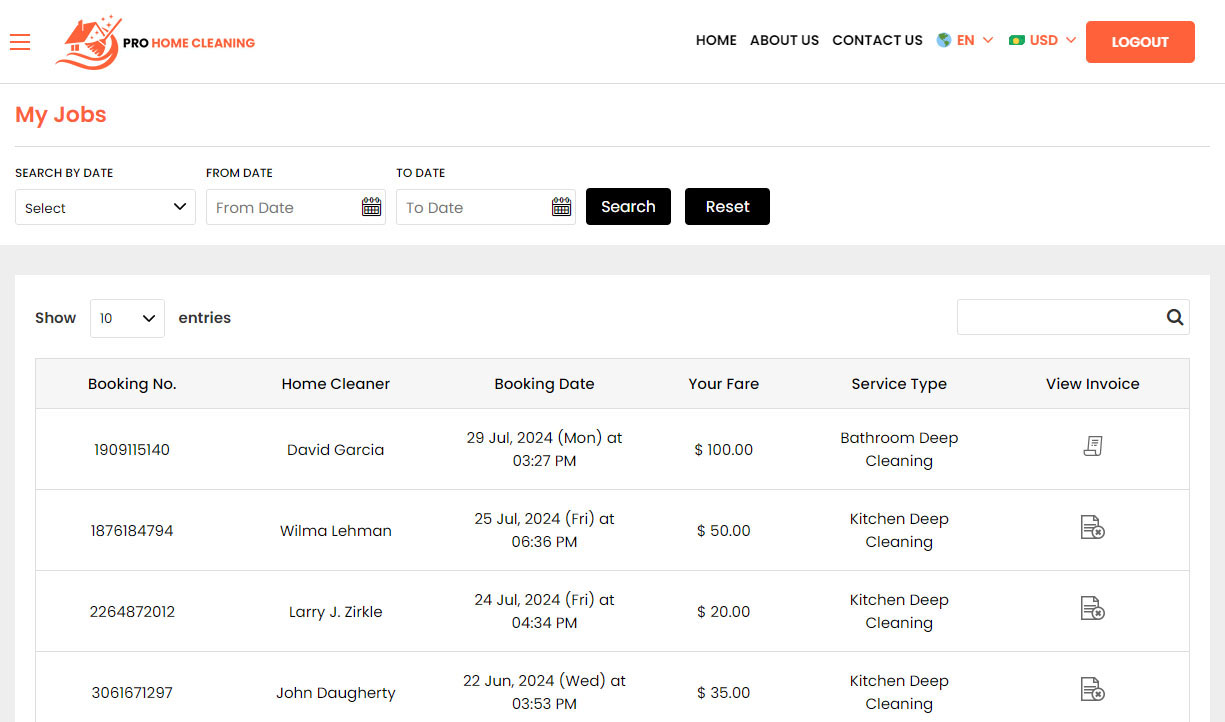
Task: Click the Search button
Action: pos(628,206)
